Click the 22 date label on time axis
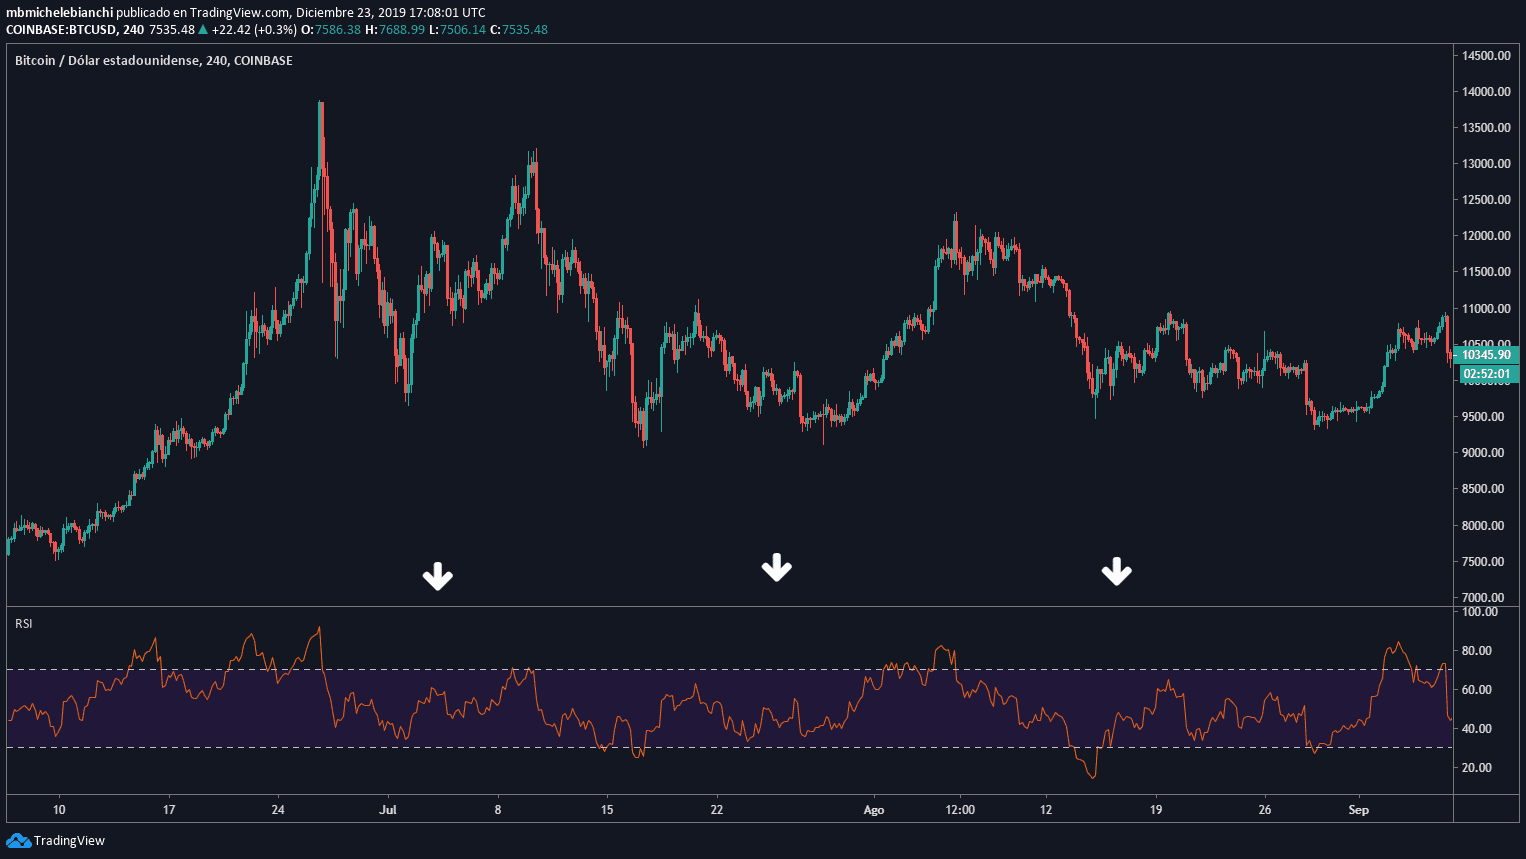The width and height of the screenshot is (1526, 859). pyautogui.click(x=716, y=810)
